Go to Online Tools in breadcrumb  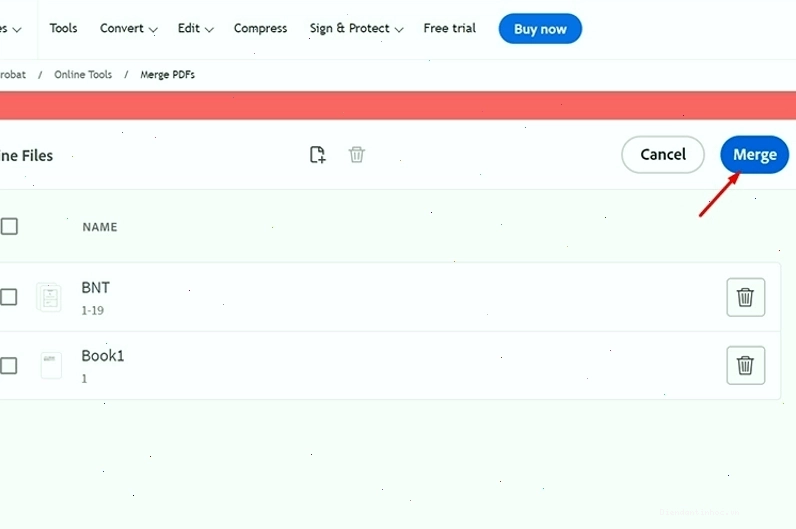click(x=83, y=75)
